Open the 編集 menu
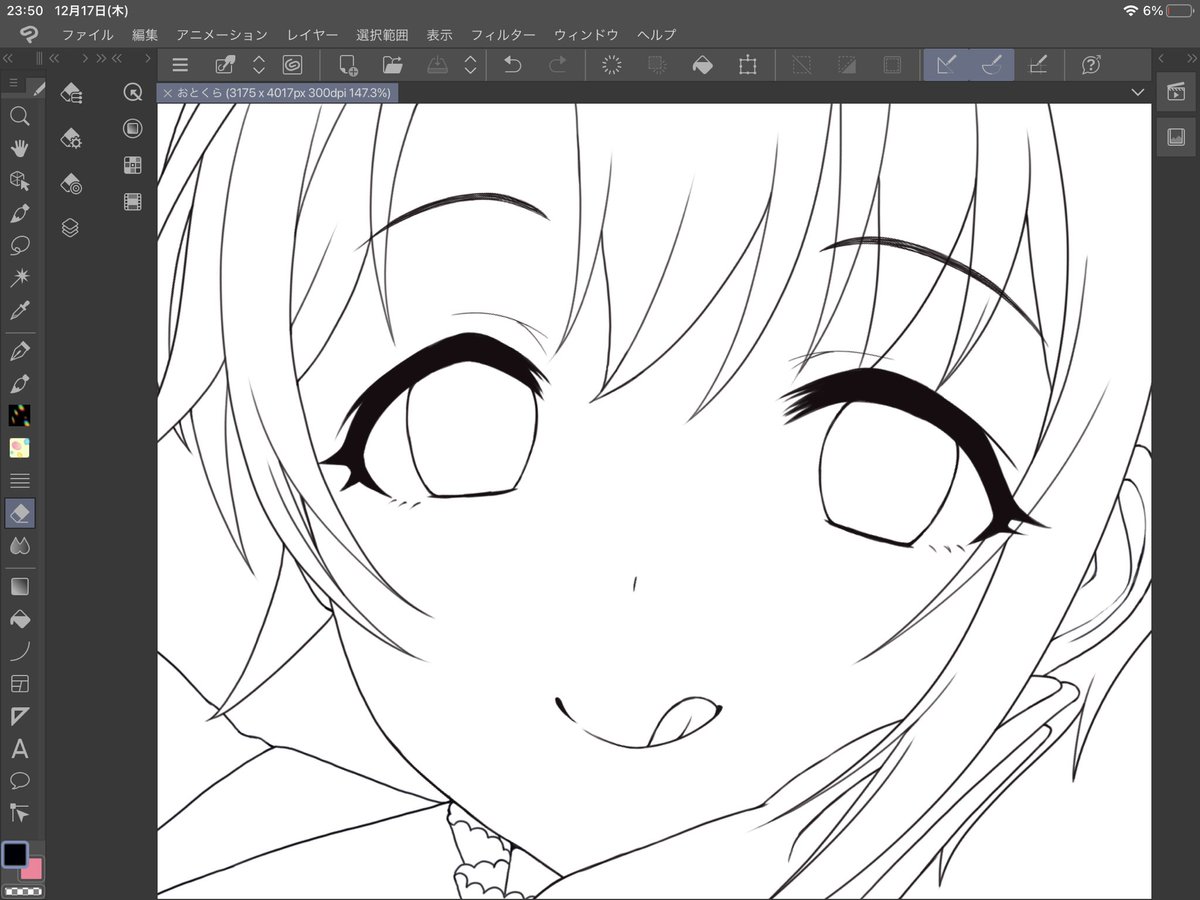 click(145, 35)
